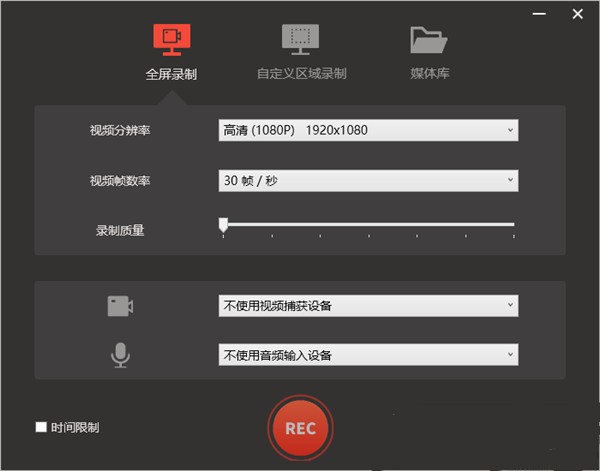The width and height of the screenshot is (600, 471).
Task: Open the 不使用音频输入设备 dropdown
Action: pyautogui.click(x=368, y=354)
